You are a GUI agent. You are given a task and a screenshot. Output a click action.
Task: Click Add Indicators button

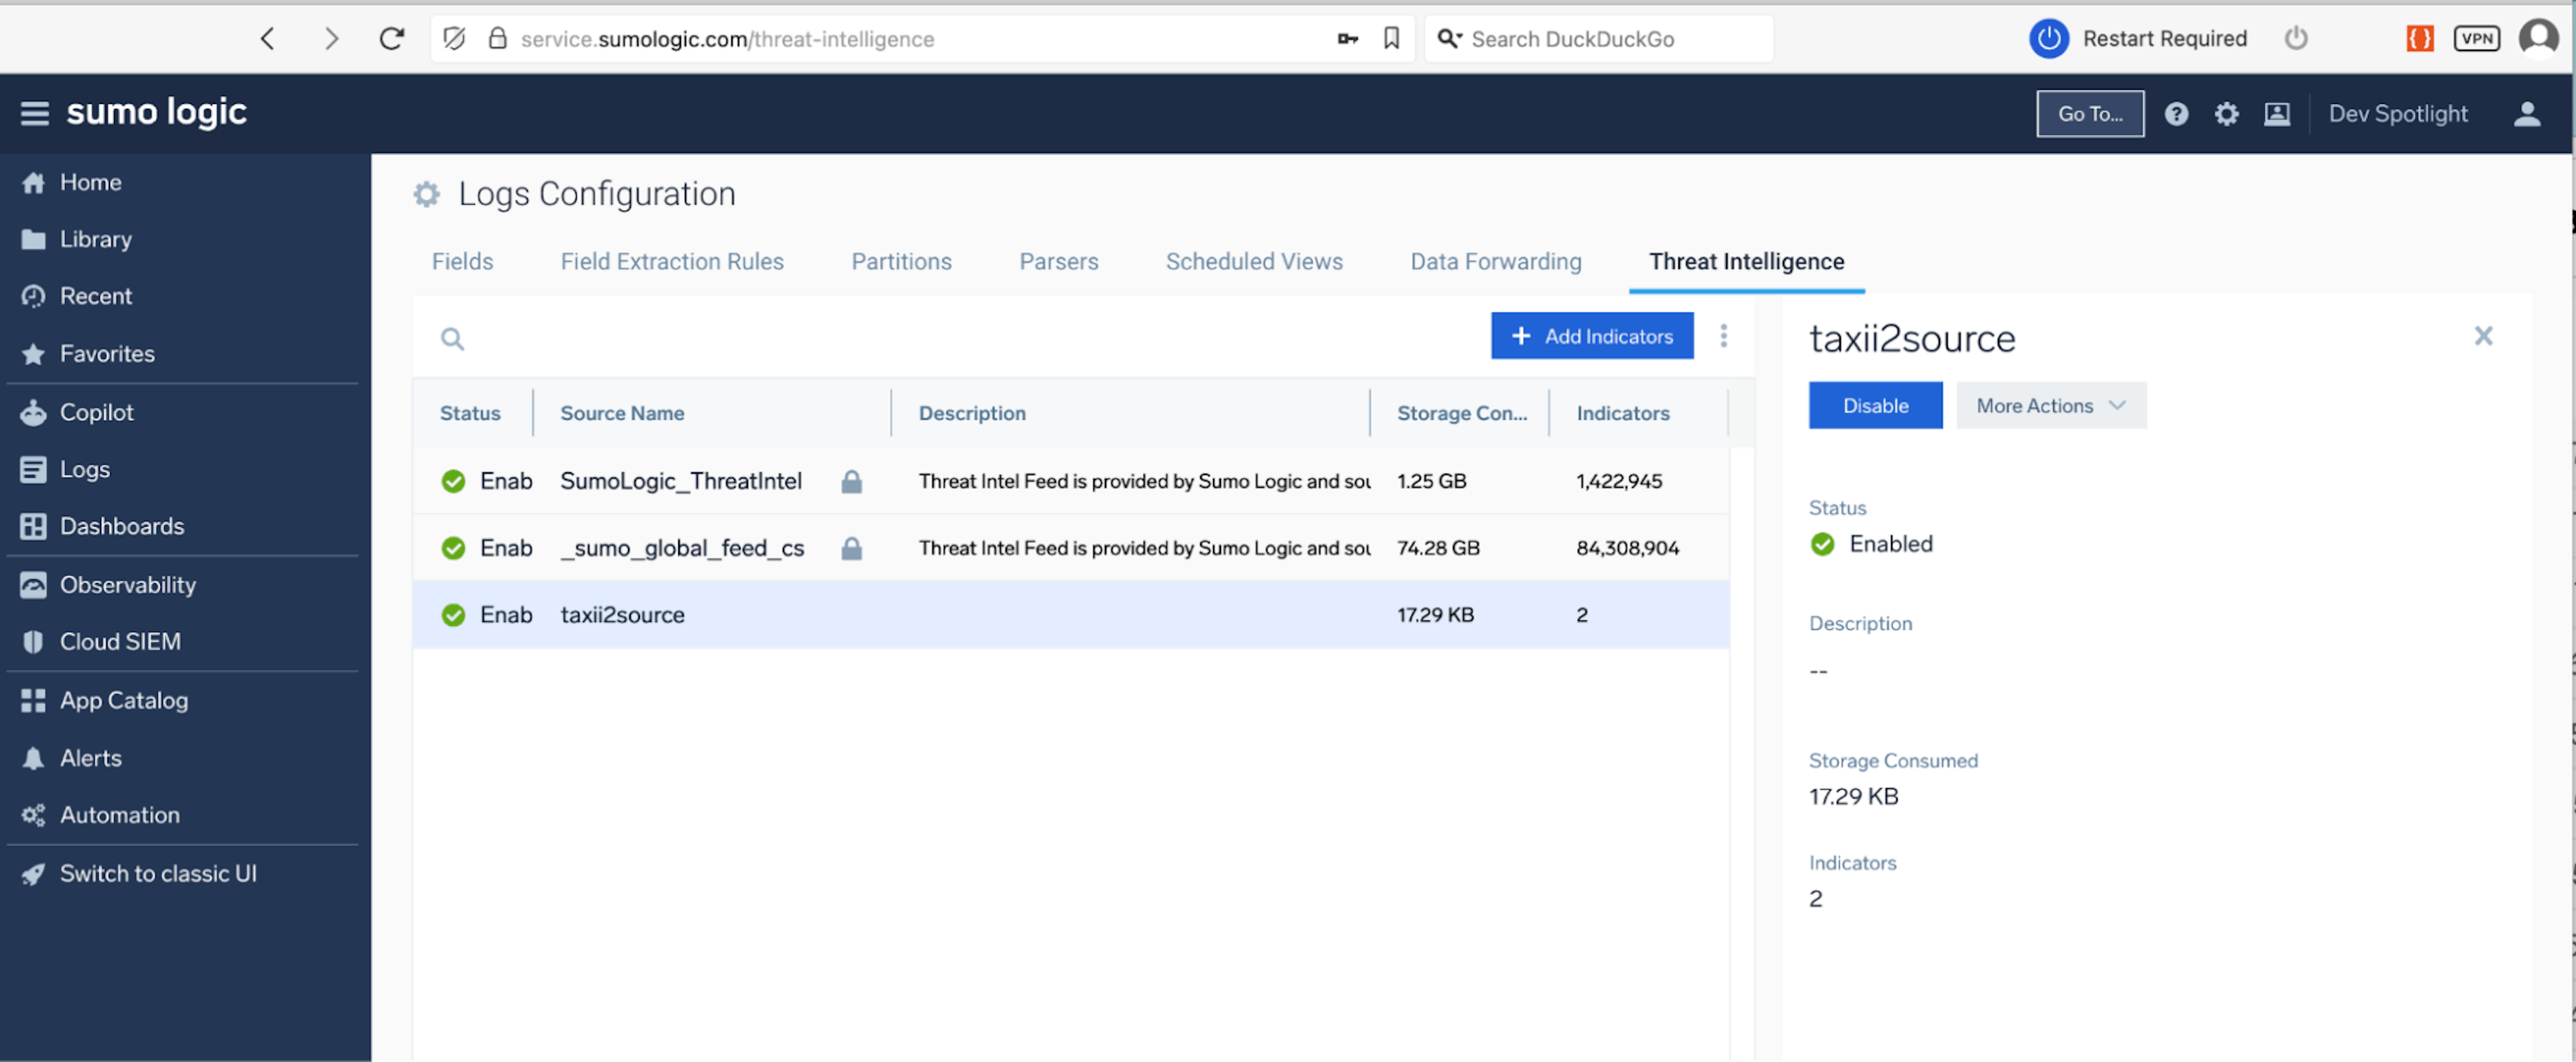pos(1592,336)
